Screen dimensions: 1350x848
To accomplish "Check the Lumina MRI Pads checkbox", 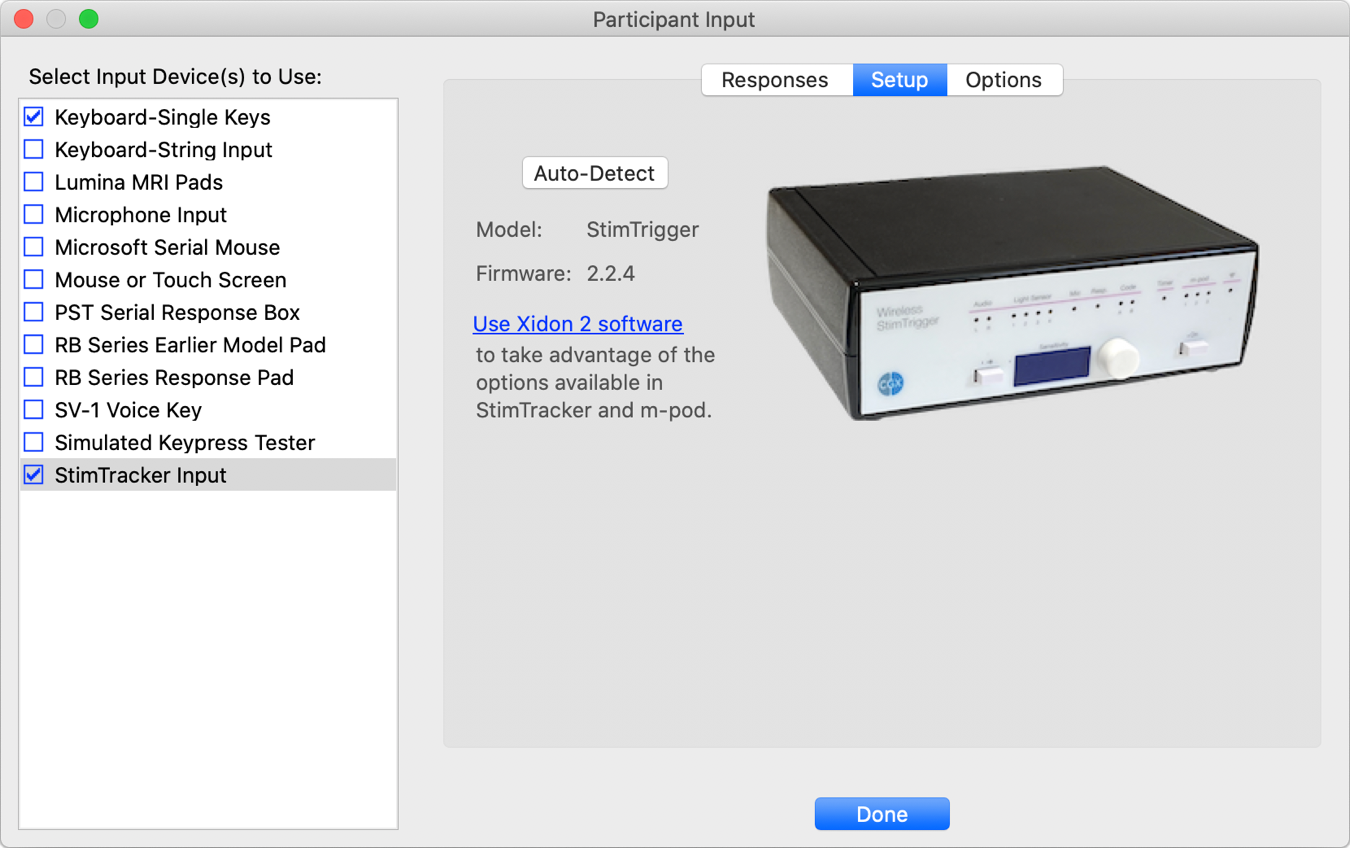I will coord(33,182).
